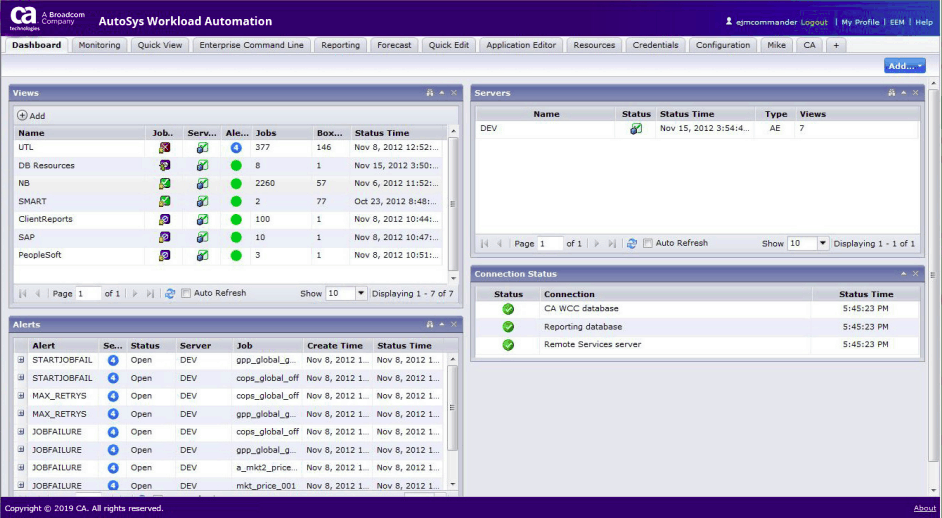Screen dimensions: 942x518
Task: Click the job status icon for UTL view
Action: click(164, 147)
